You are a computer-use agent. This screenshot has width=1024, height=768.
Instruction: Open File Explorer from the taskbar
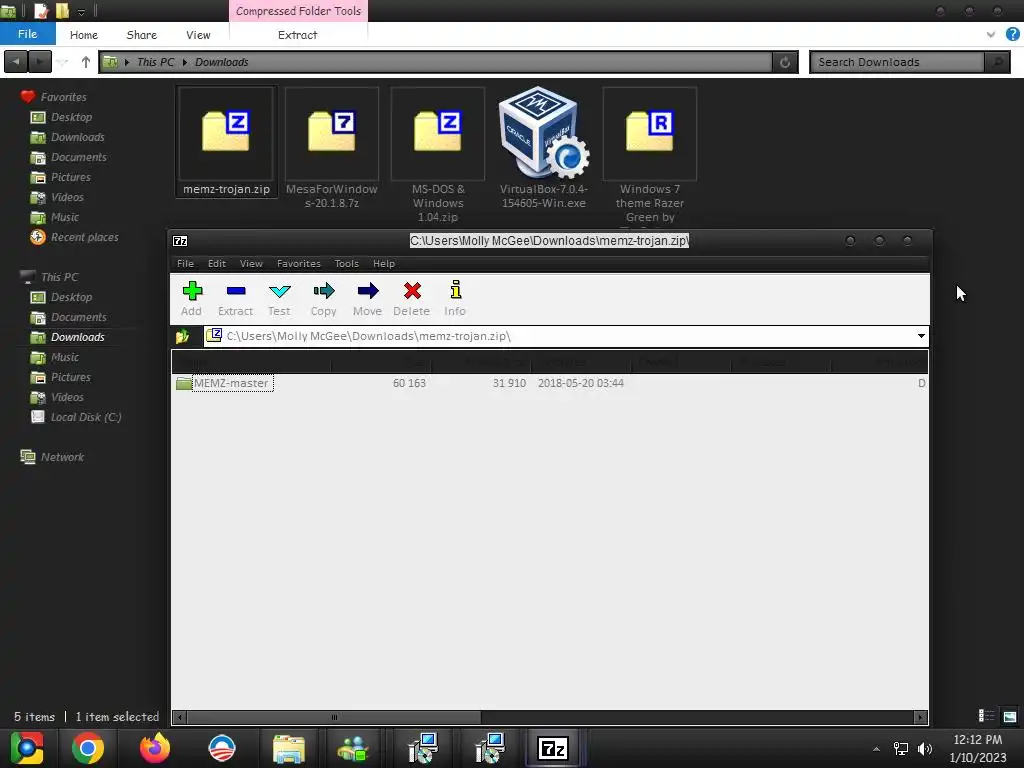tap(288, 748)
